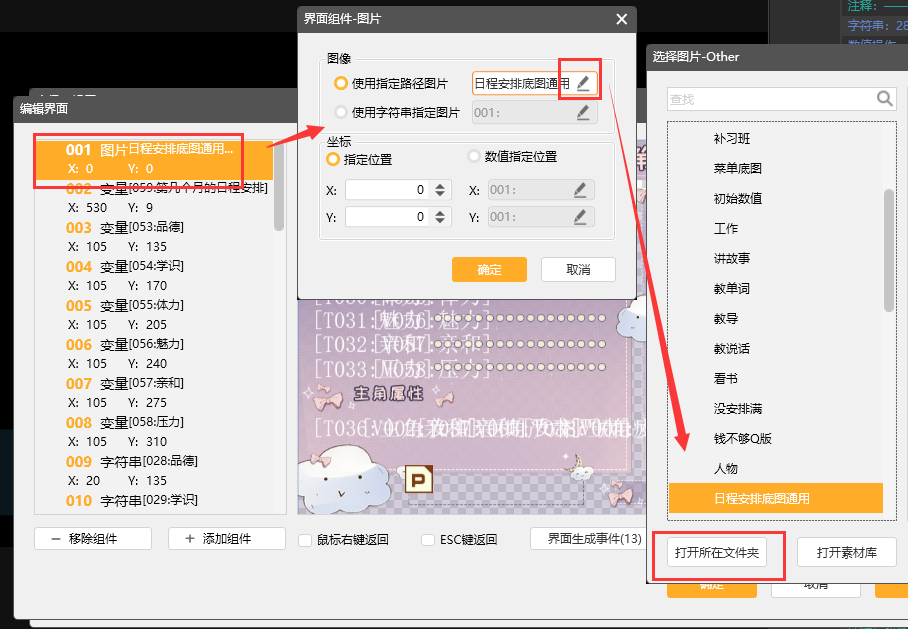Select 菜单底图 in image list
Screen dimensions: 908x629
point(775,169)
